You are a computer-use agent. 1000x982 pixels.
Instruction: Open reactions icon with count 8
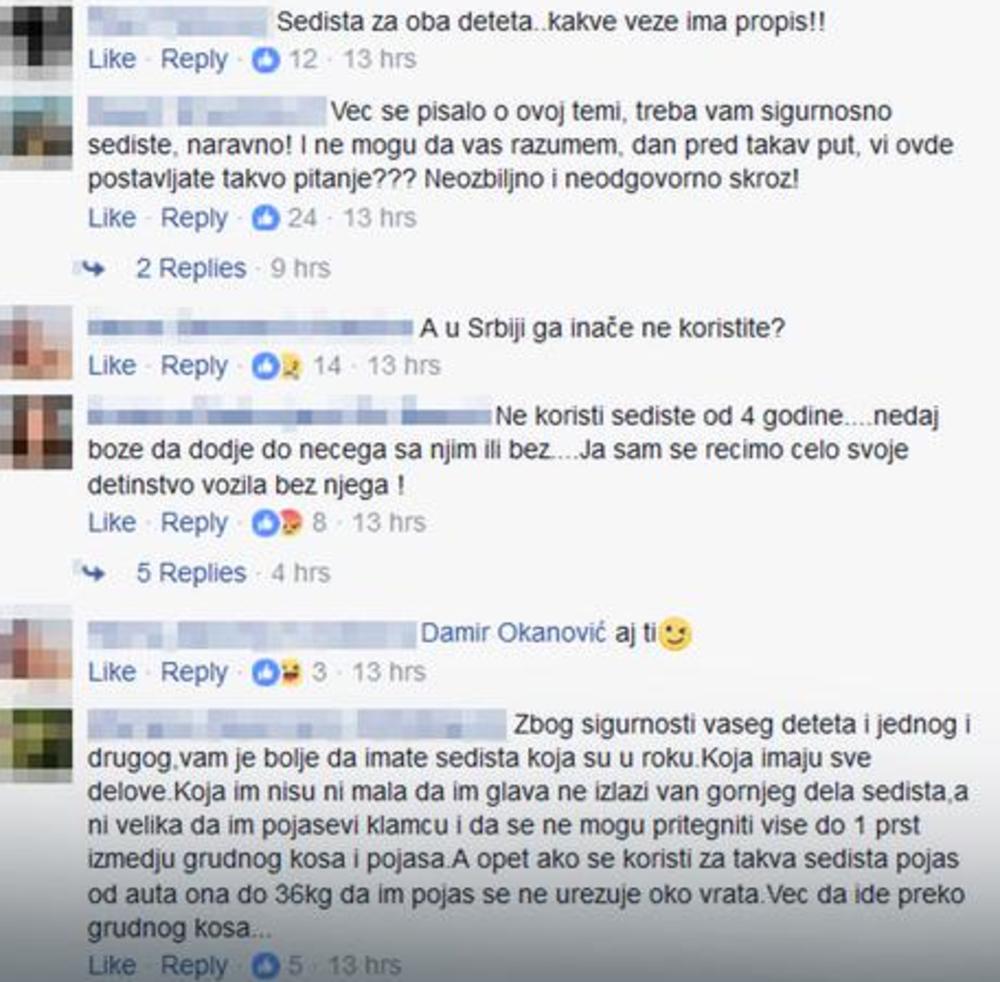(277, 523)
